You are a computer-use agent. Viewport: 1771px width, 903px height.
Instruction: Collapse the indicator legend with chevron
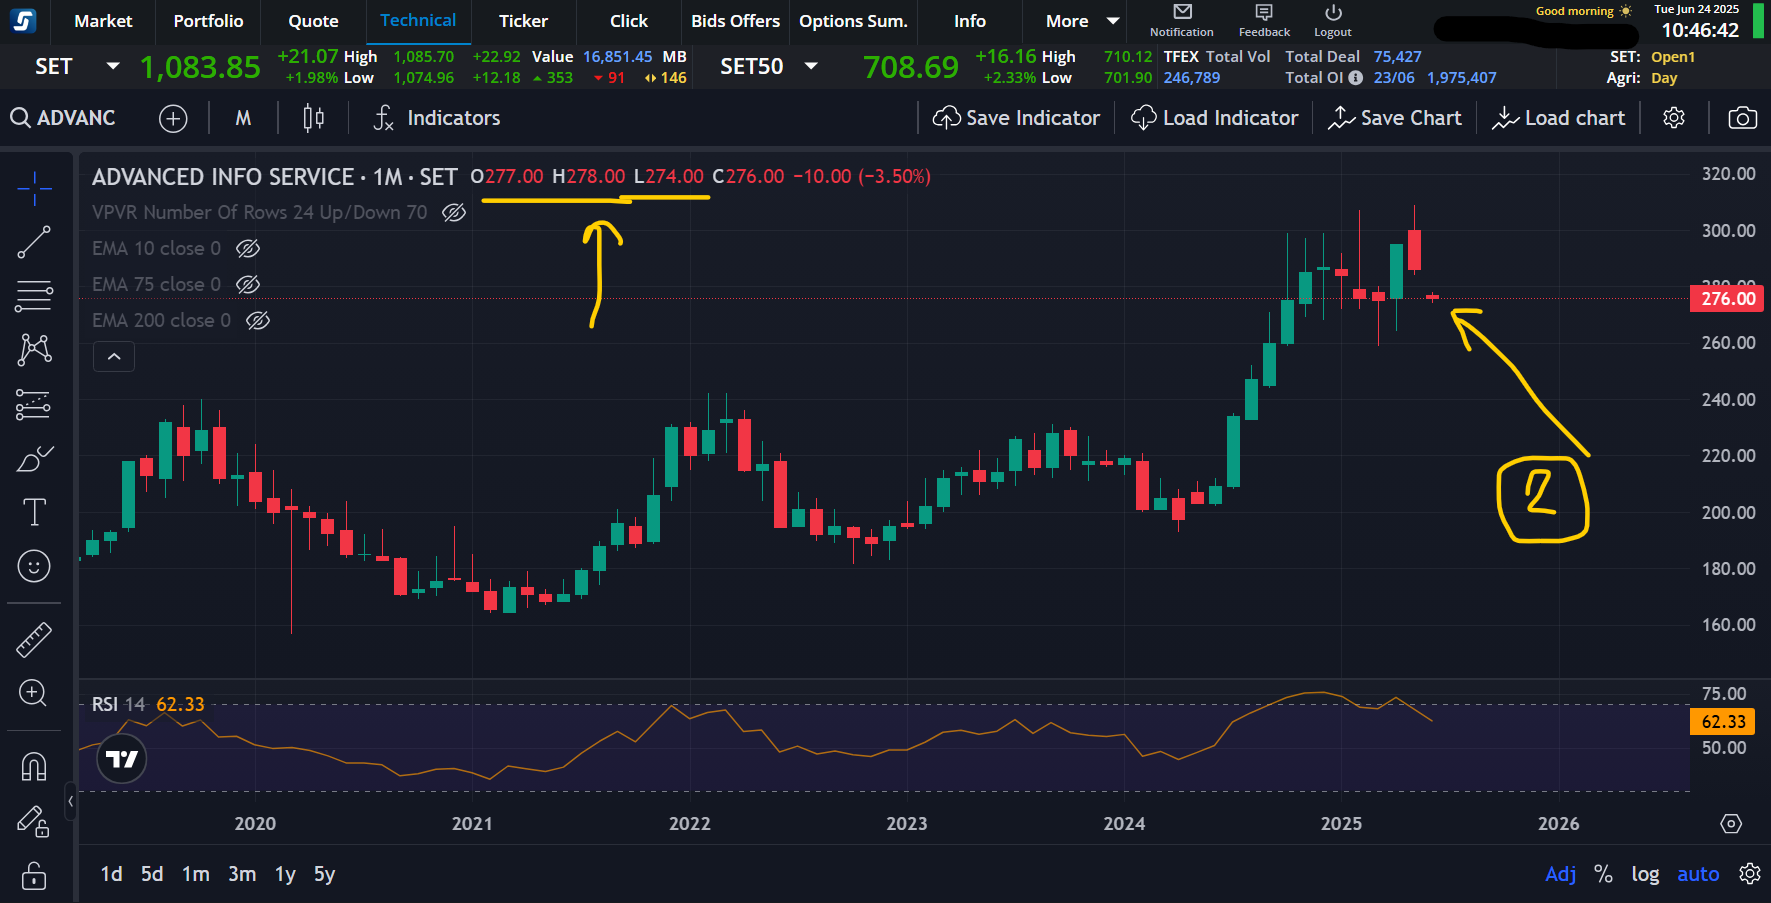click(x=114, y=357)
